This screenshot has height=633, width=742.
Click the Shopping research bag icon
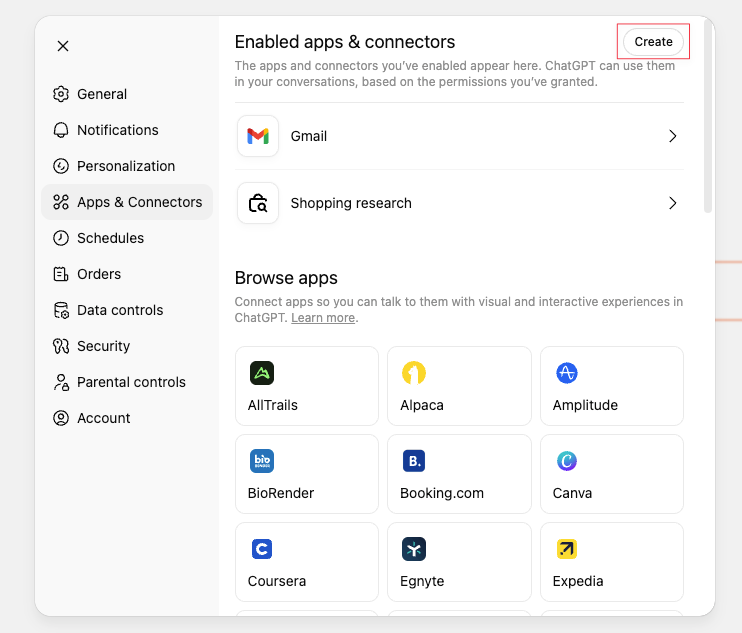(x=258, y=203)
